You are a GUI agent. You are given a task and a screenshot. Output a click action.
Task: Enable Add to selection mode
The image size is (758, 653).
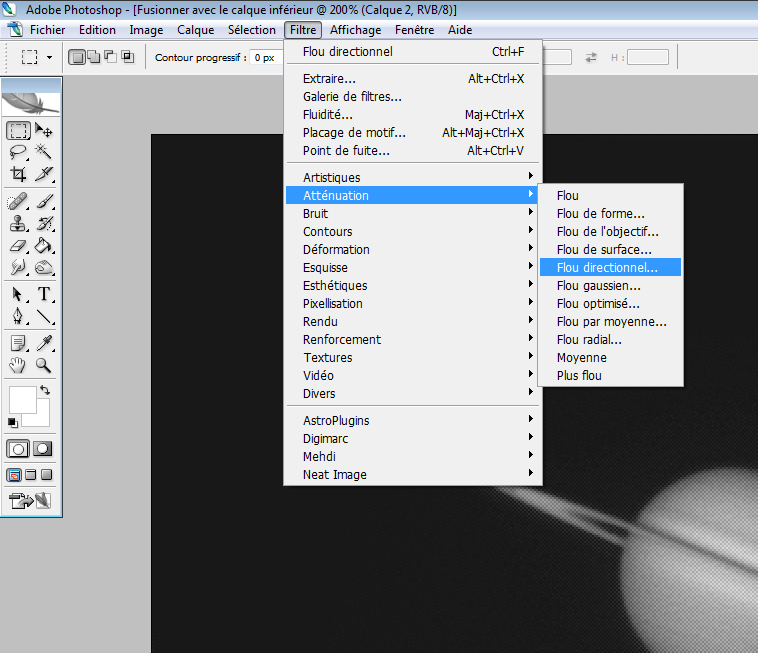click(x=93, y=57)
